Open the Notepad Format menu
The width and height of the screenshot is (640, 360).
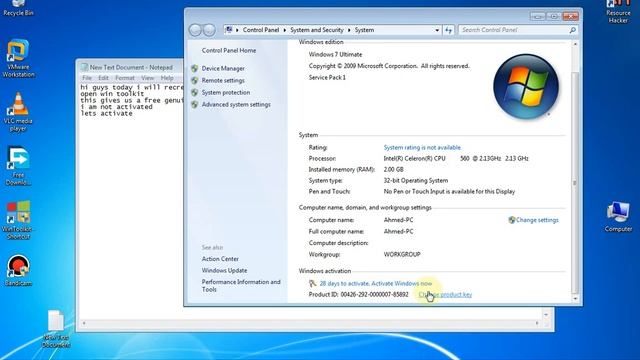pos(125,78)
